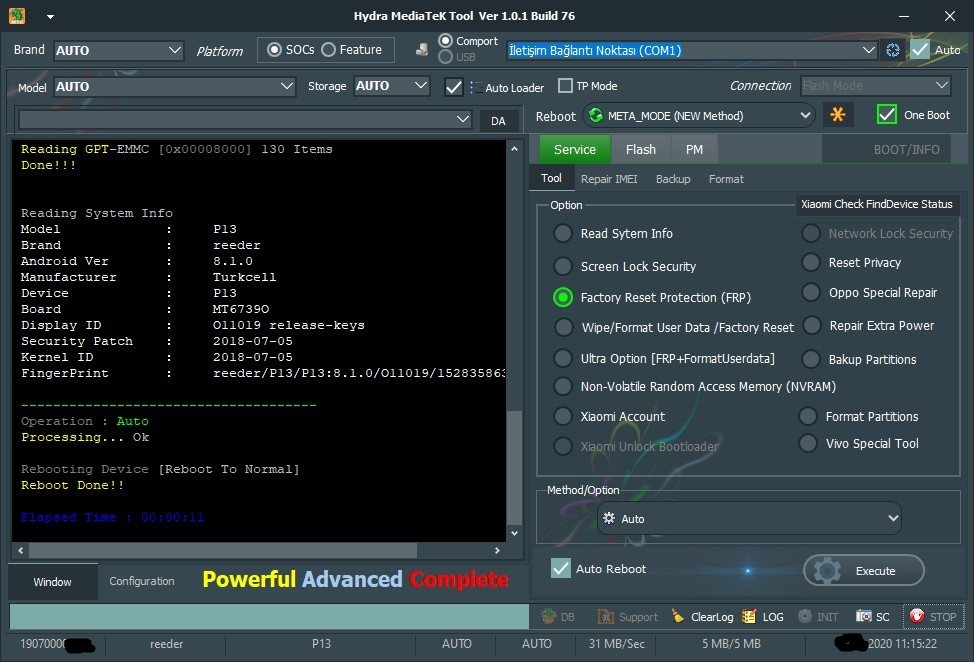
Task: Select Bakup Partitions option
Action: click(x=811, y=359)
